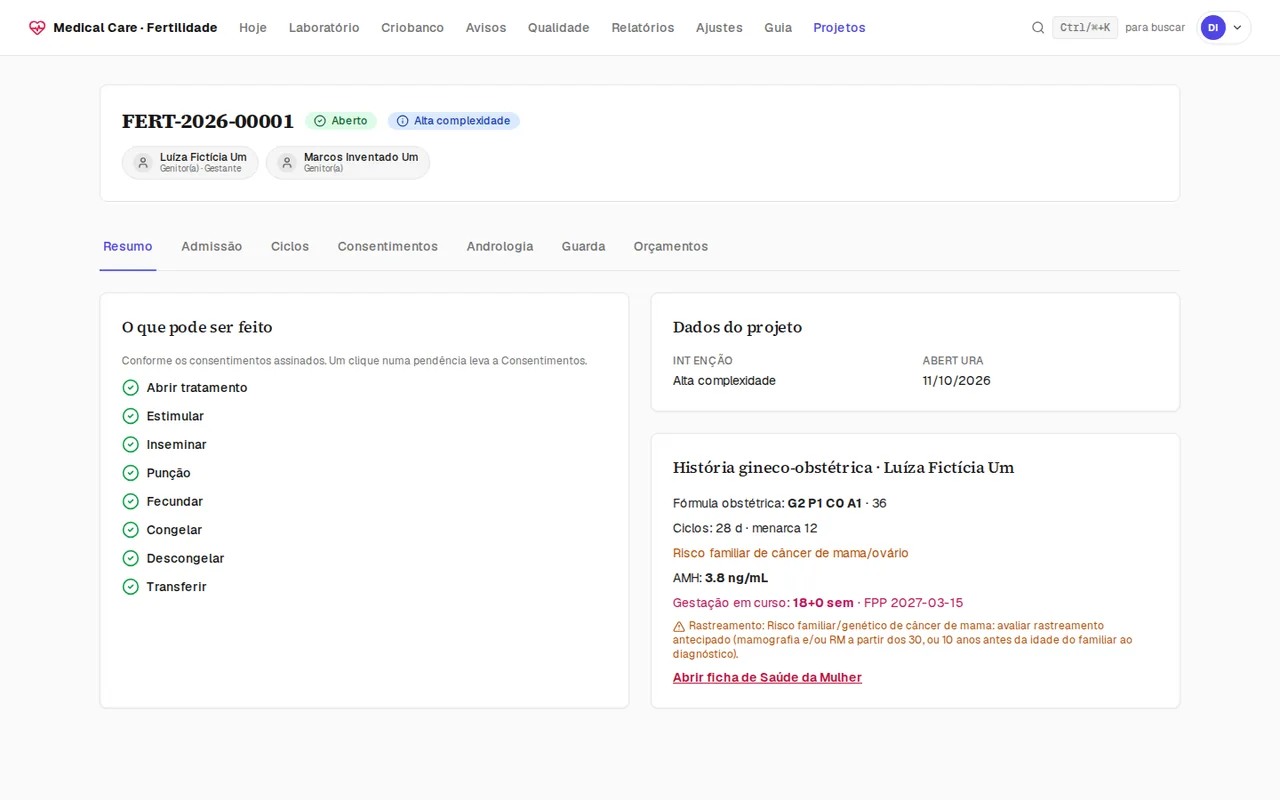
Task: Open the DI user avatar menu
Action: [1213, 28]
